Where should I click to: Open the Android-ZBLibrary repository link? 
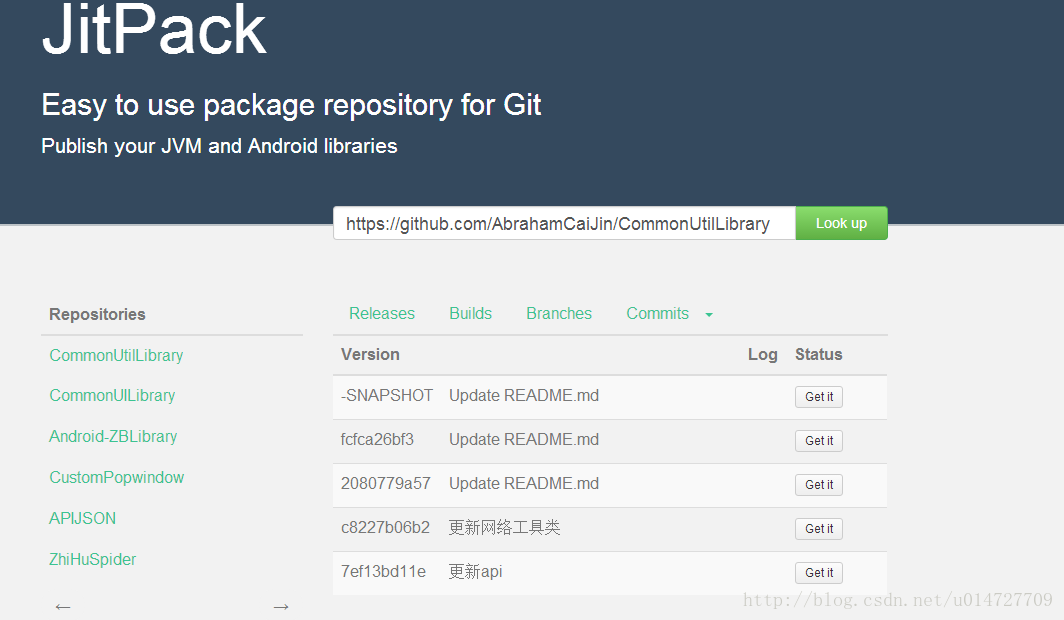(x=113, y=436)
